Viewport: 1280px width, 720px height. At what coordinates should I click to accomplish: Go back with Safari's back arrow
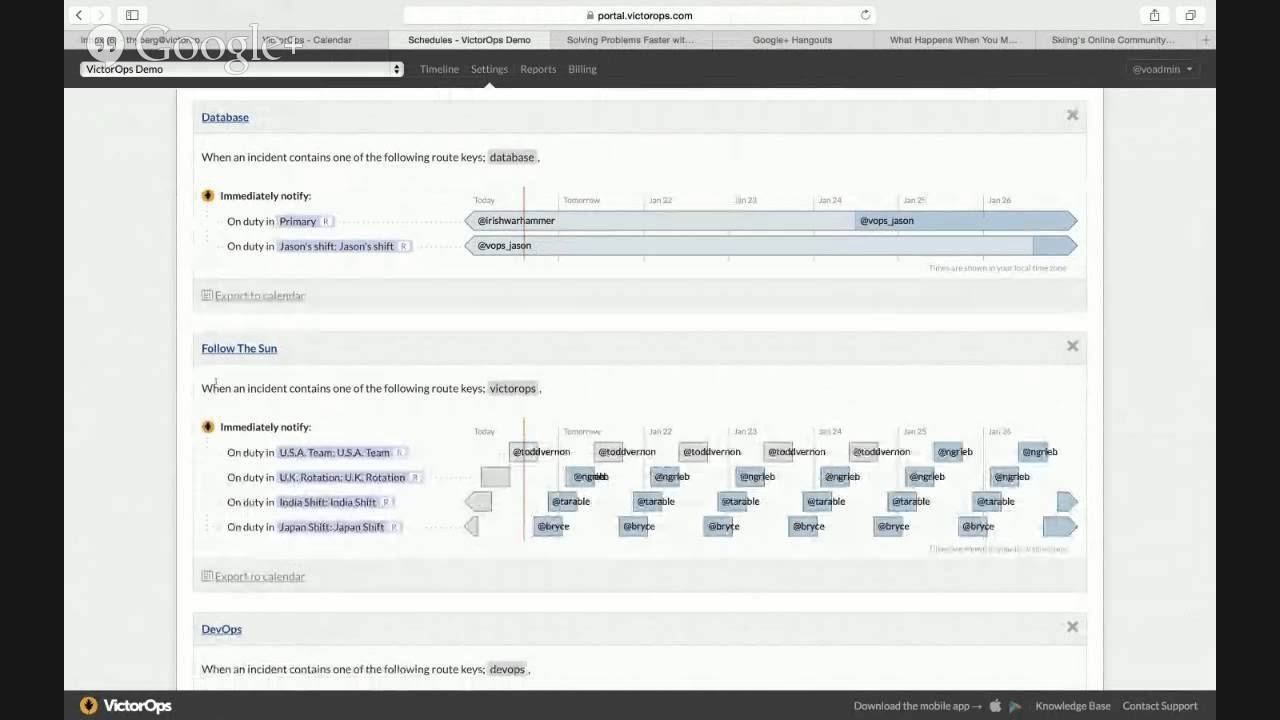(x=79, y=15)
